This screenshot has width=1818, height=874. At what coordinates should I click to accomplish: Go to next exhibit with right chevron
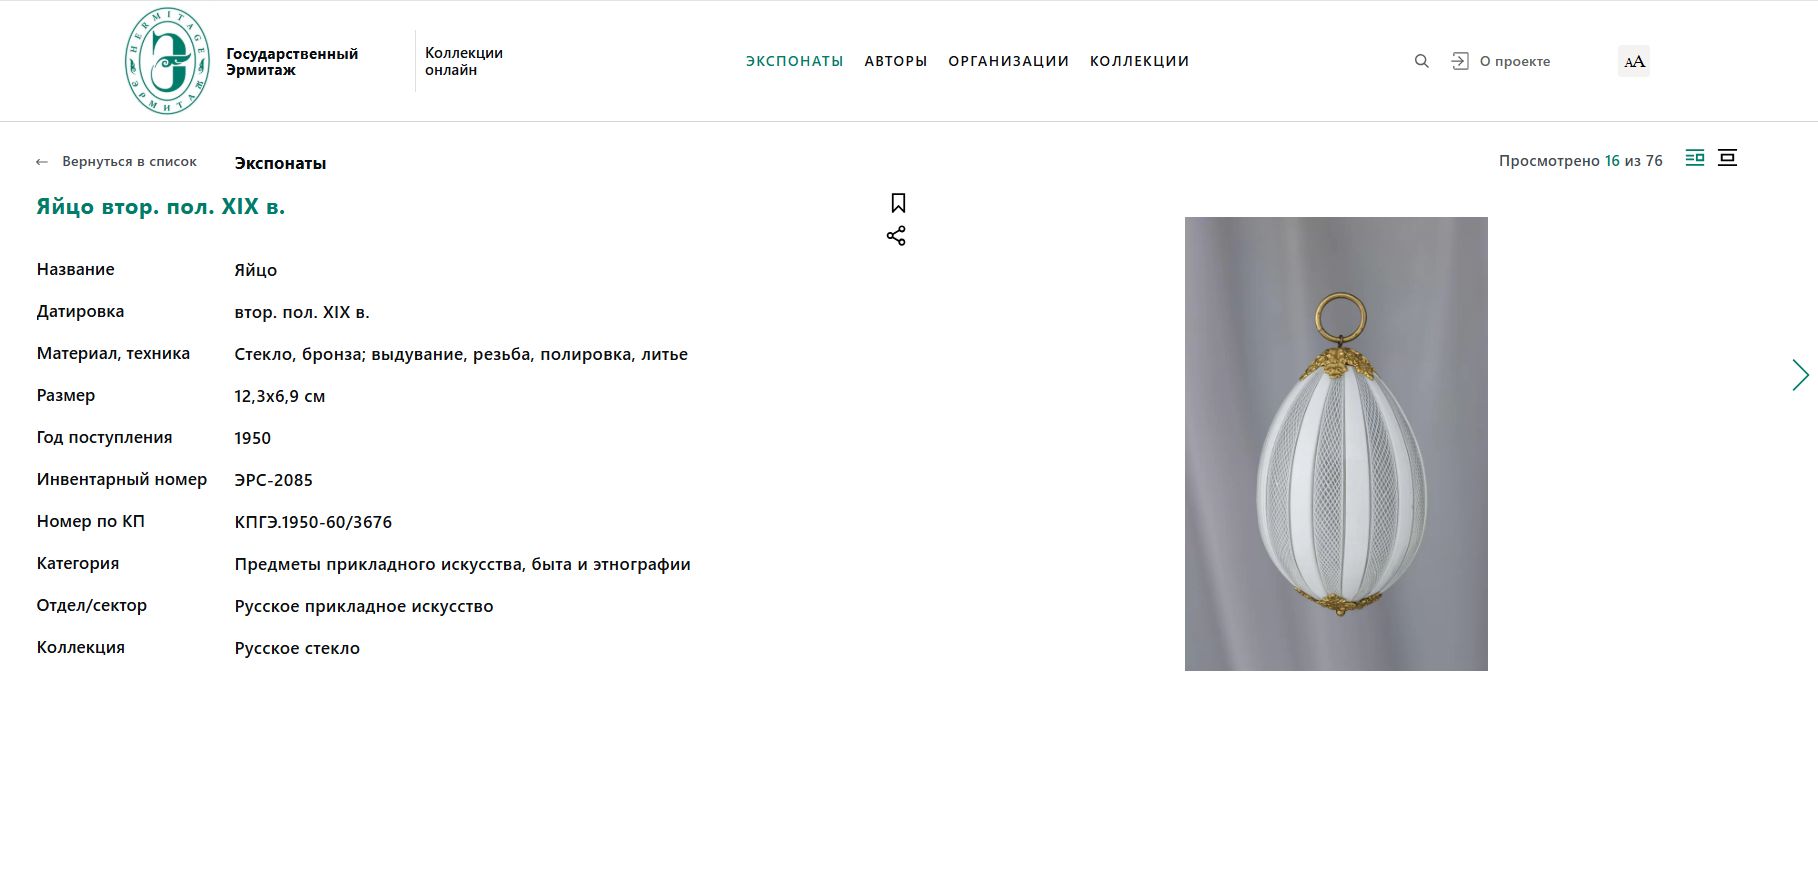[x=1800, y=375]
